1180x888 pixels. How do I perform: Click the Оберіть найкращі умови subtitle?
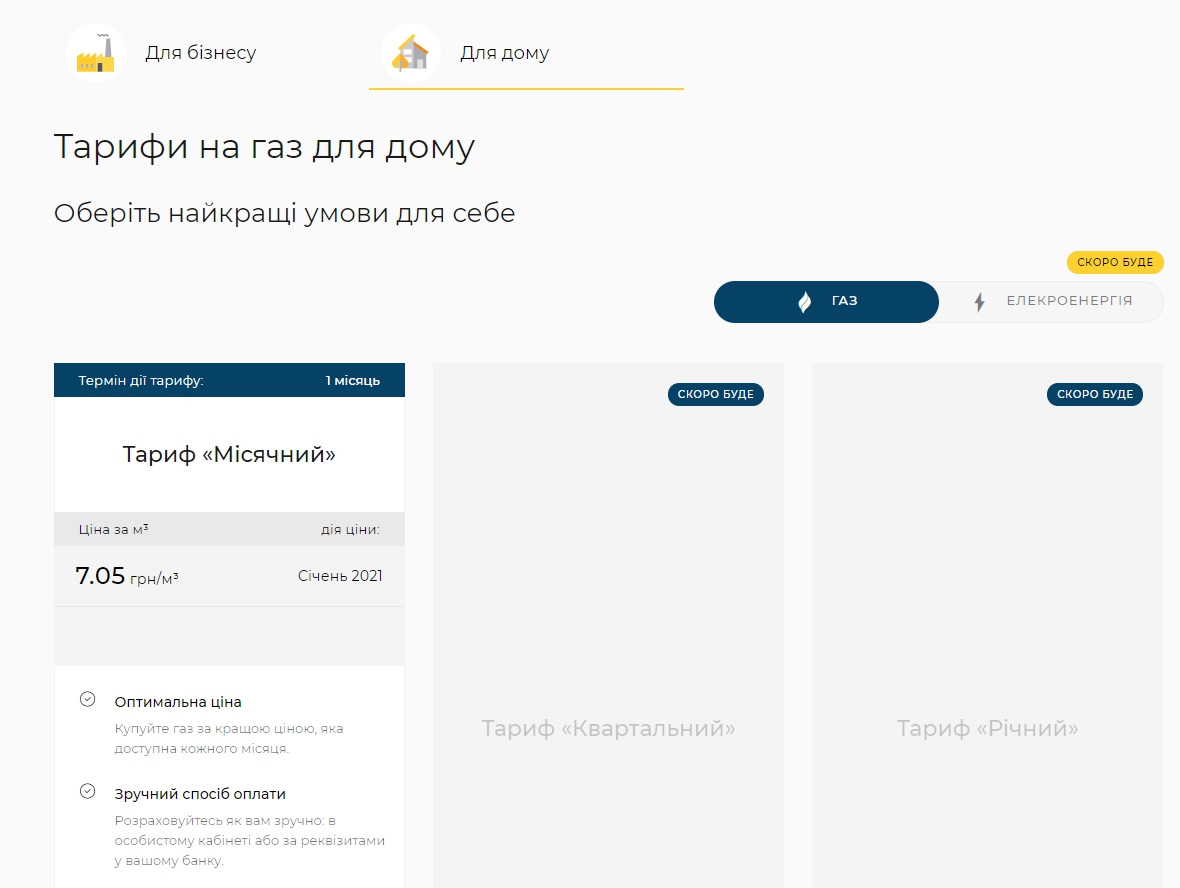click(x=284, y=213)
